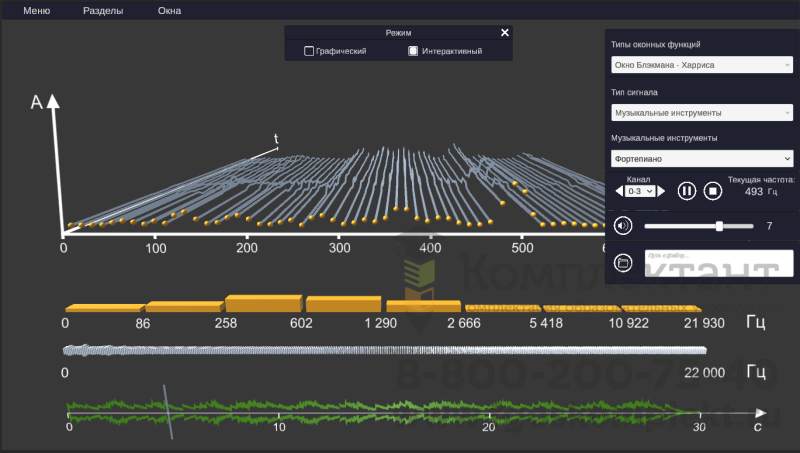Mute sound with the speaker icon

(623, 226)
